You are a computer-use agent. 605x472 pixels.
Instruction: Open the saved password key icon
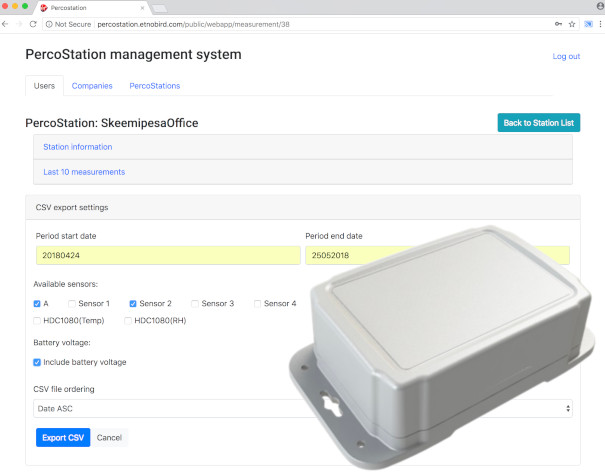[558, 23]
